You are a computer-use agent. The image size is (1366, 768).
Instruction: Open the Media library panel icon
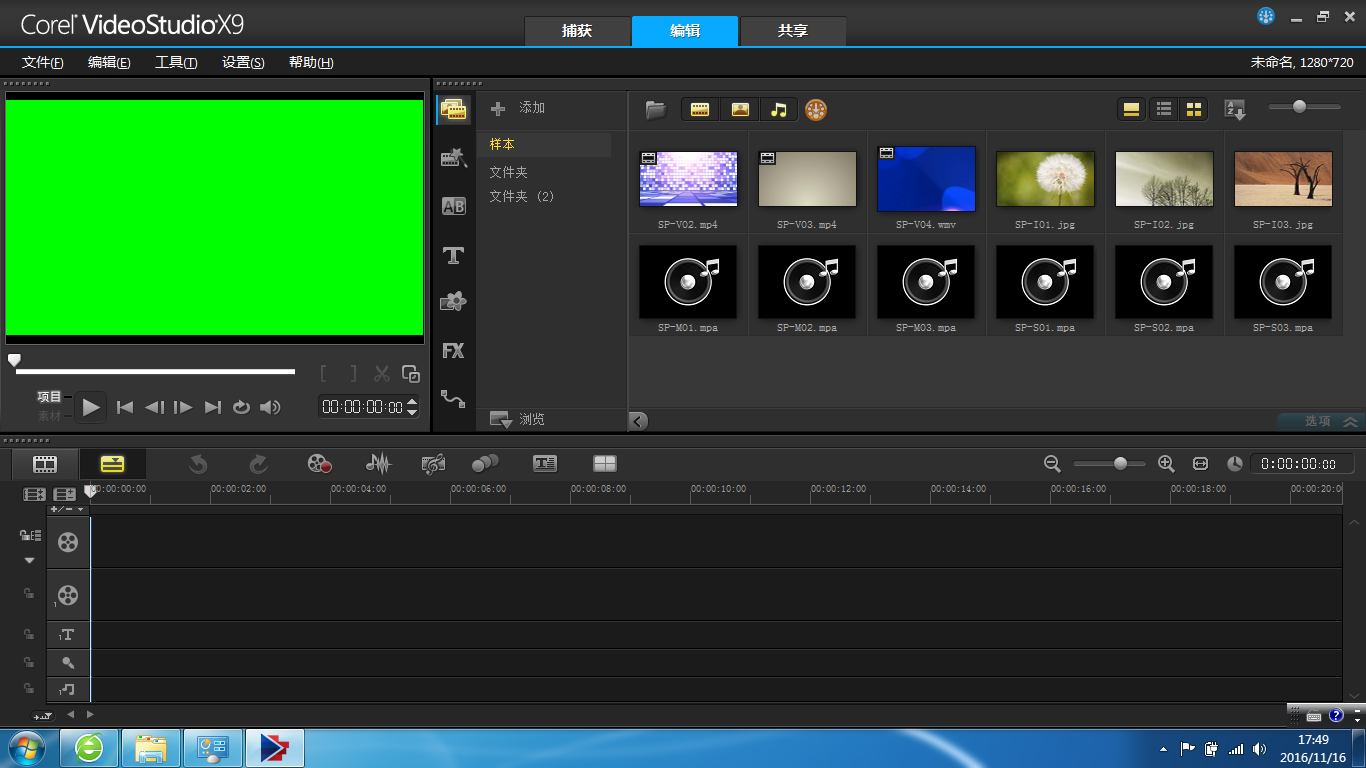pos(454,109)
